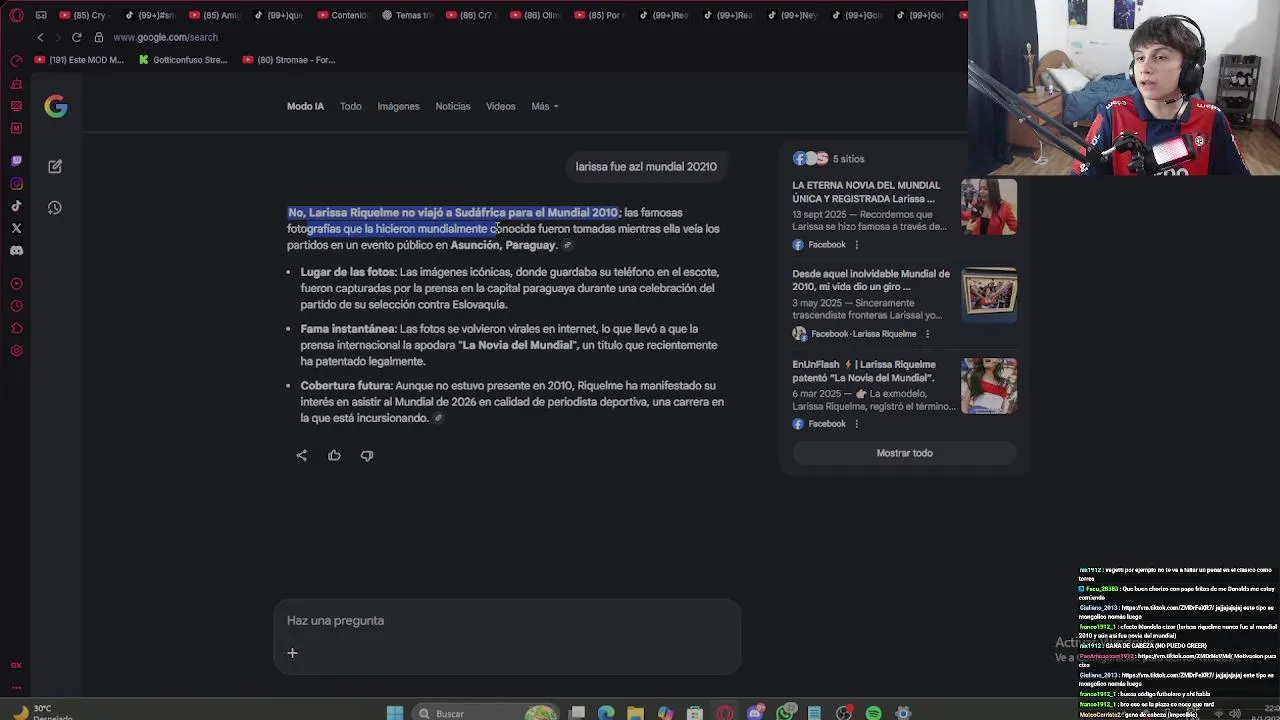
Task: Open the workspaces icon left of the tabs
Action: (x=41, y=15)
